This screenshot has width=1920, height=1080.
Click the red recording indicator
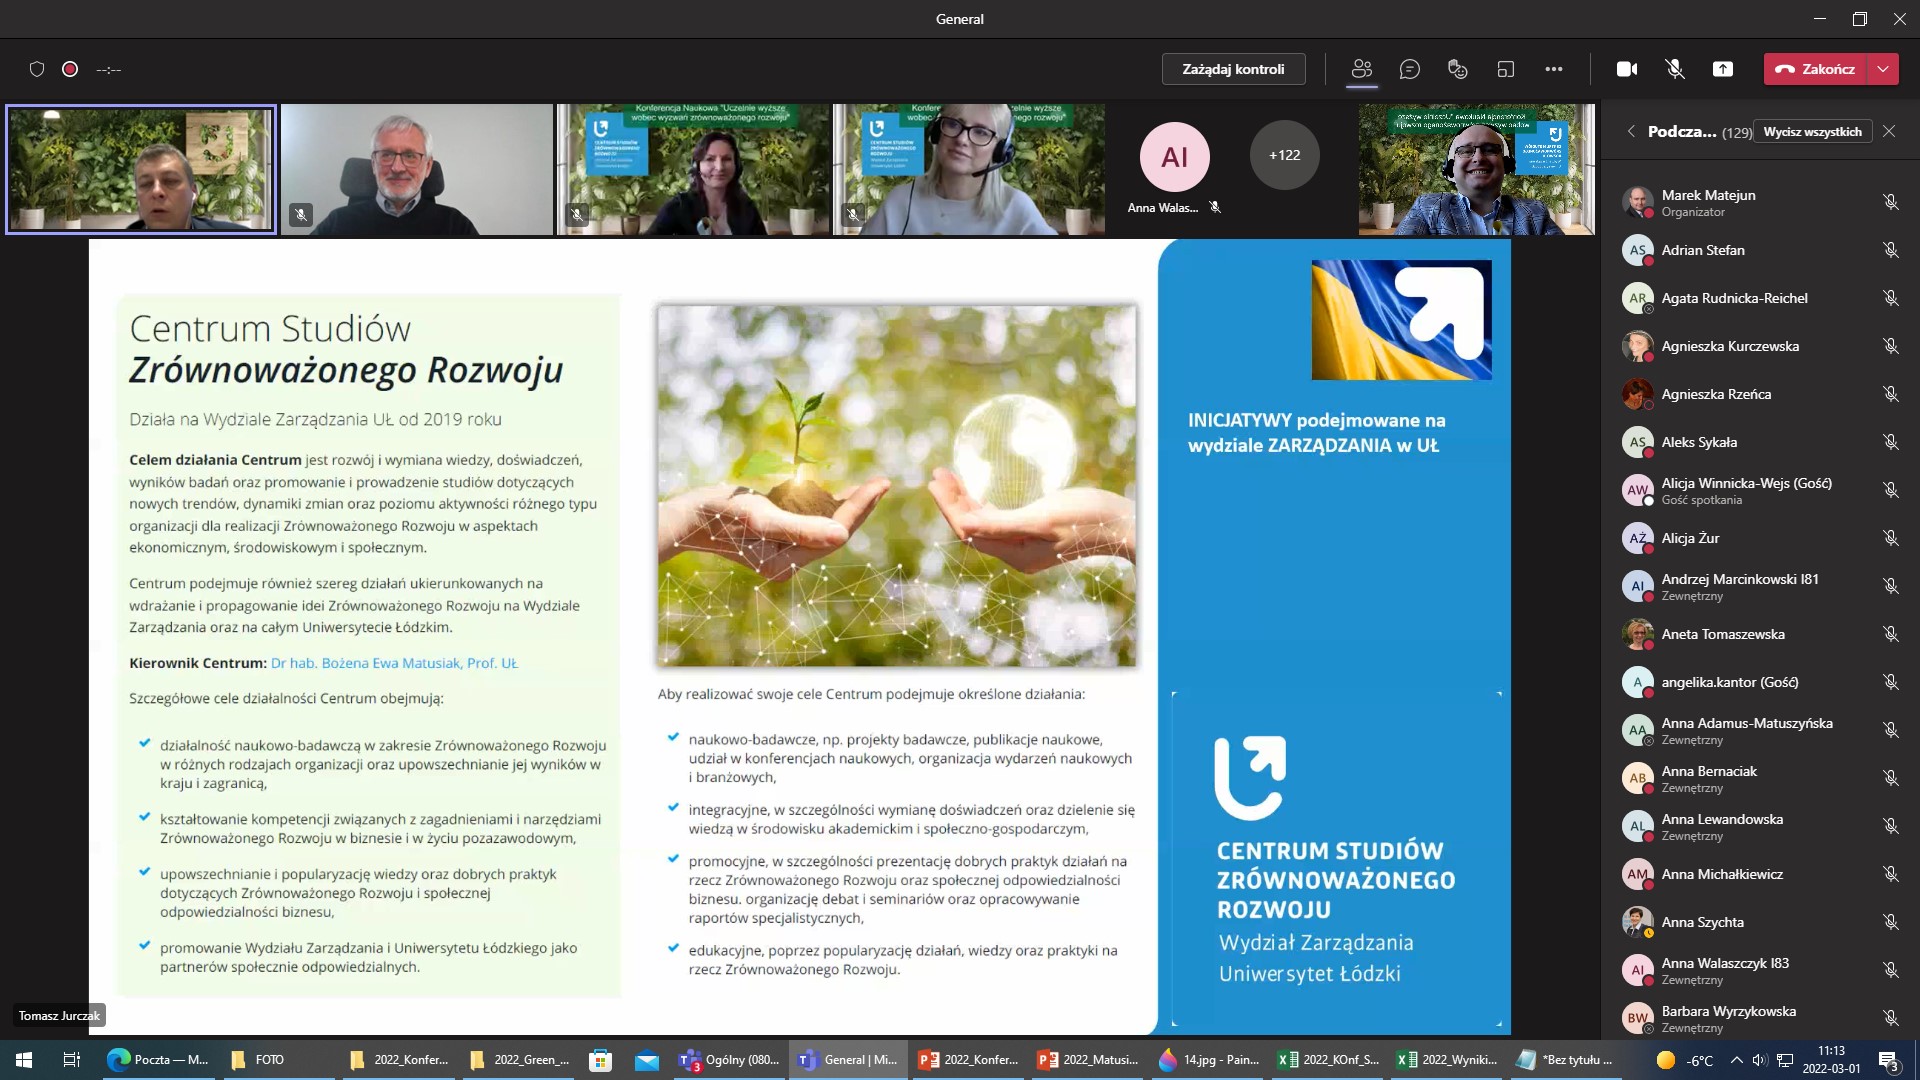(70, 69)
